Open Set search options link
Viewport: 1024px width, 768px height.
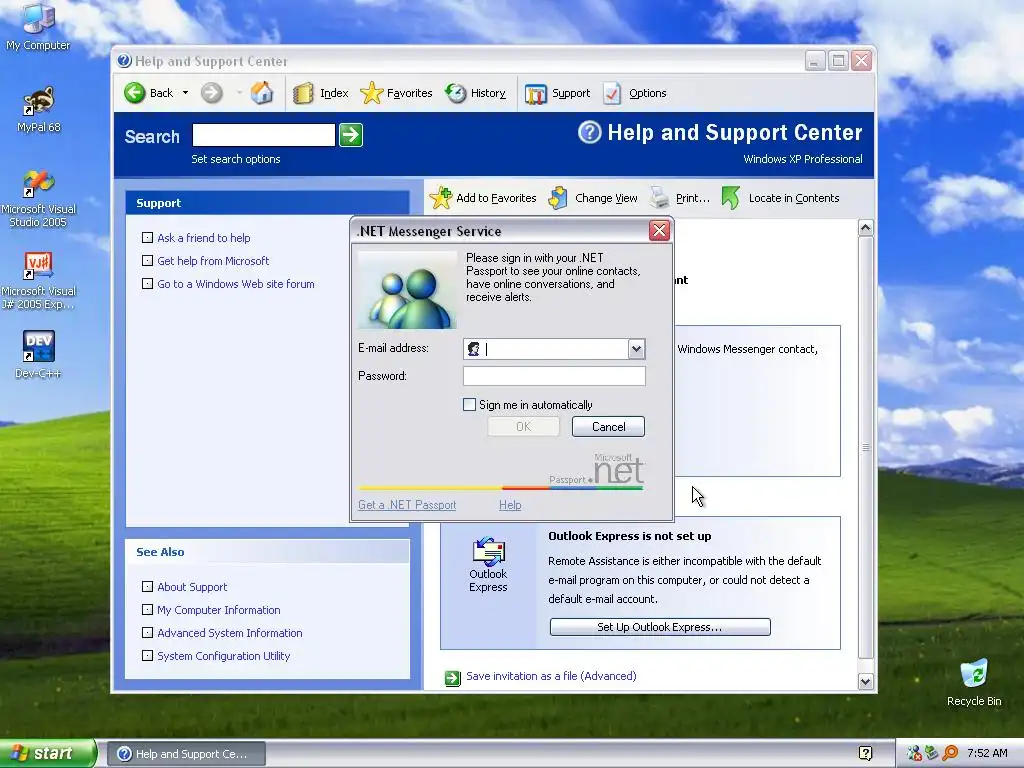[x=236, y=159]
